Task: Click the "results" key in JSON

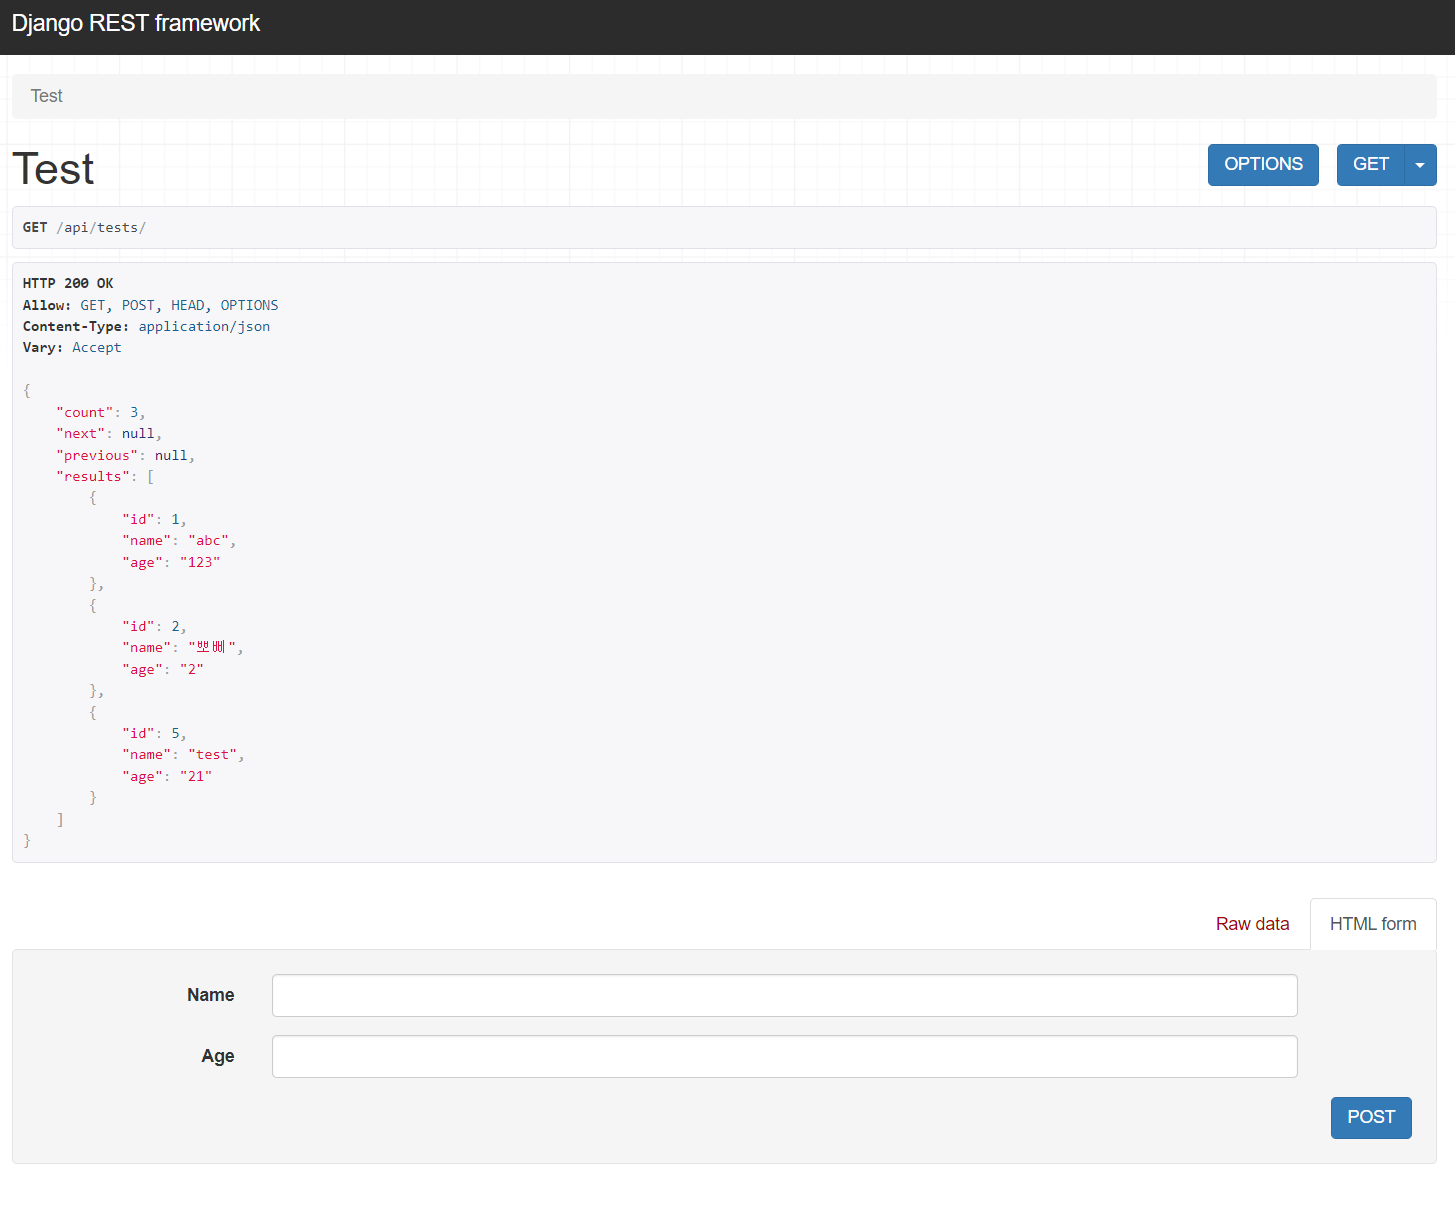Action: point(93,477)
